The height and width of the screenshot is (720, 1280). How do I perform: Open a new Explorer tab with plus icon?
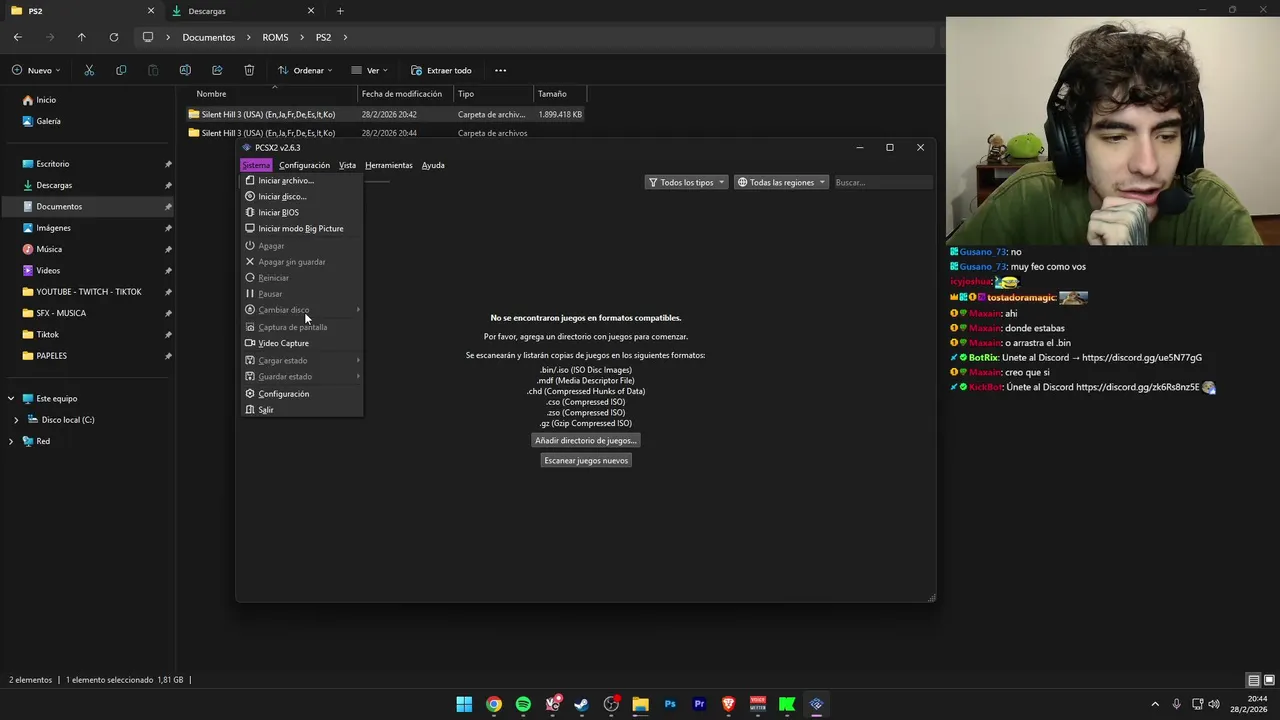click(340, 11)
